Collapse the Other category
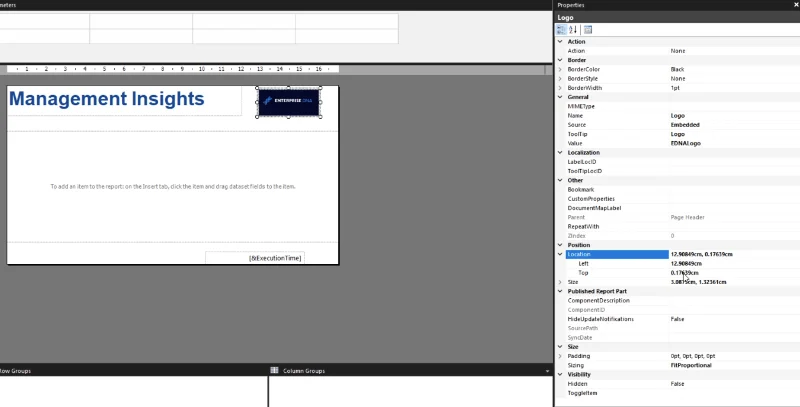 [560, 180]
